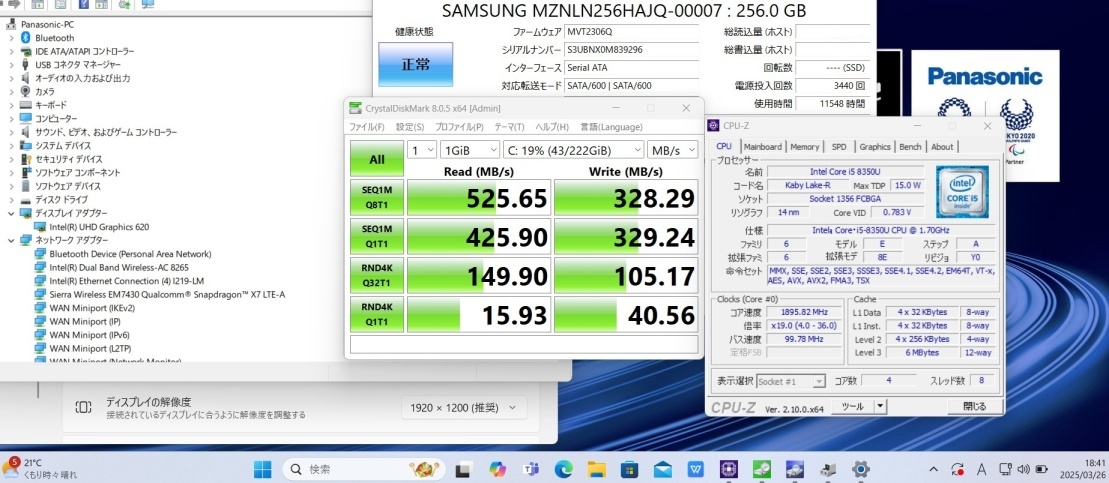Image resolution: width=1109 pixels, height=483 pixels.
Task: Open the ヘルプ(H) menu
Action: [x=552, y=127]
